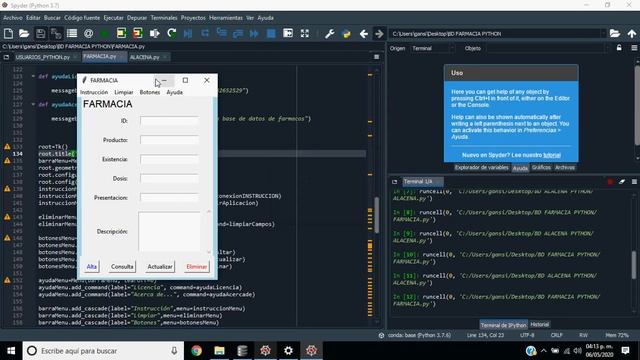Click the step into debug icon
Screen dimensions: 640x360
(221, 33)
